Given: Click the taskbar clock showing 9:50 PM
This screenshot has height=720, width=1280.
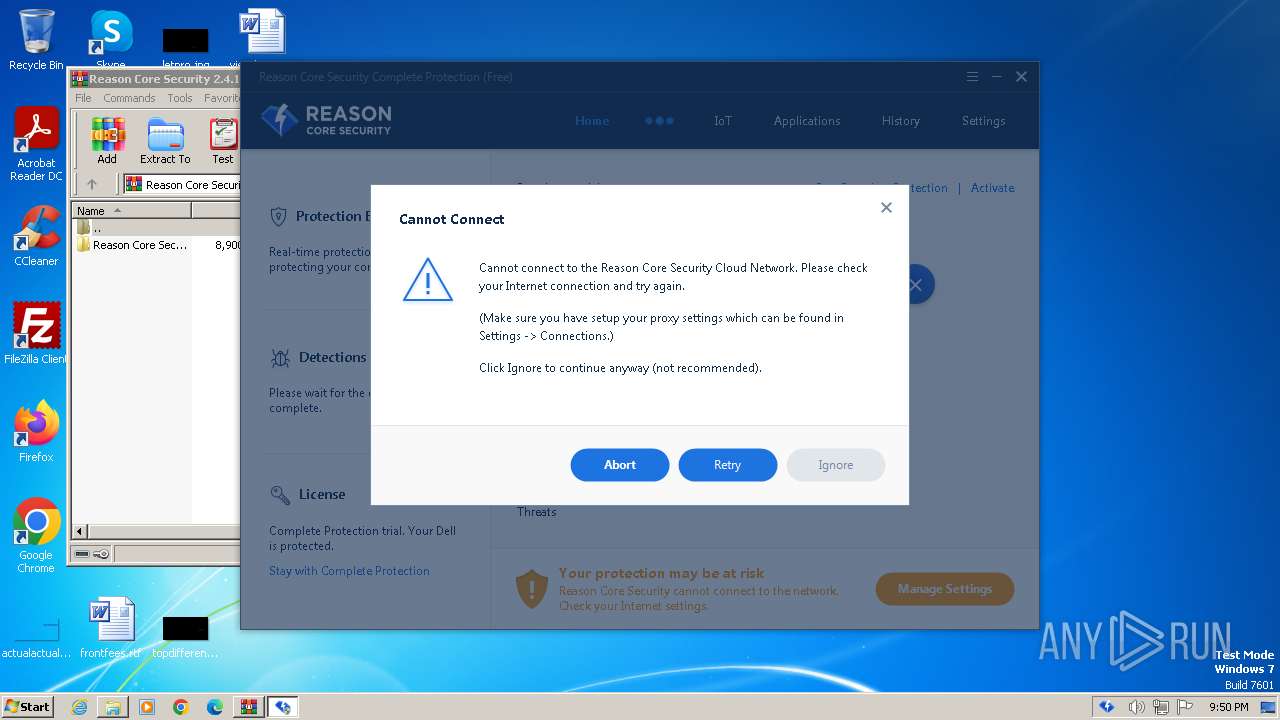Looking at the screenshot, I should 1228,707.
